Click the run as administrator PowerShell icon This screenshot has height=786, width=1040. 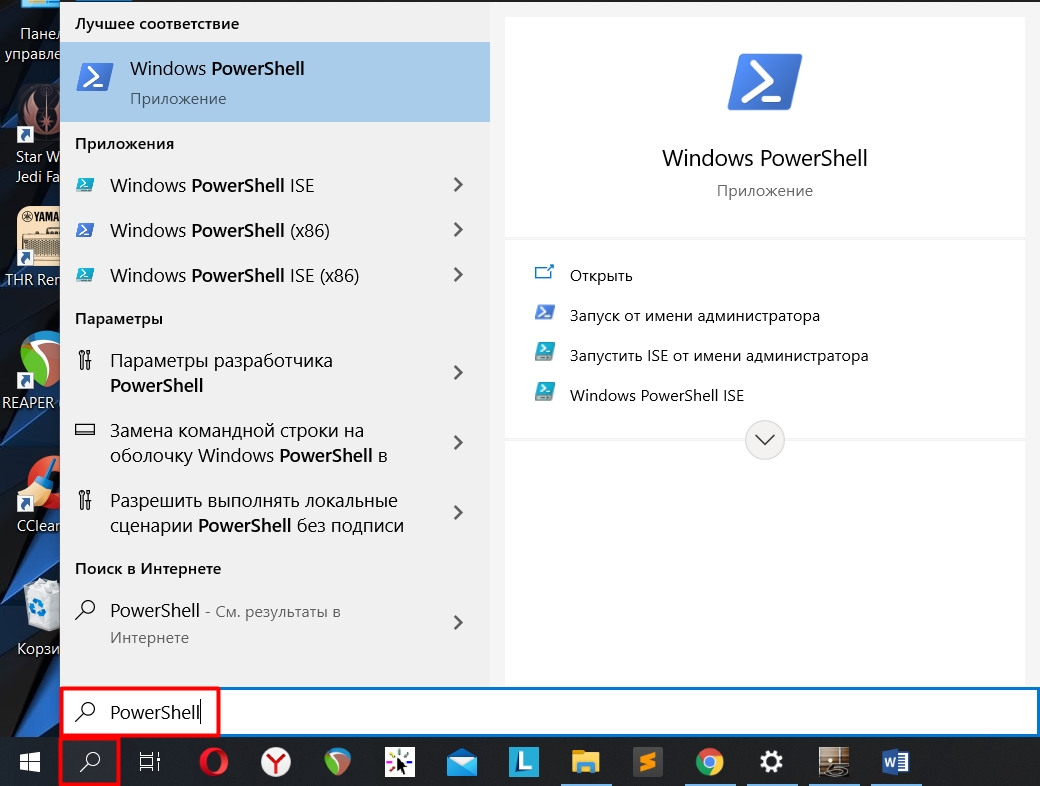click(x=545, y=312)
